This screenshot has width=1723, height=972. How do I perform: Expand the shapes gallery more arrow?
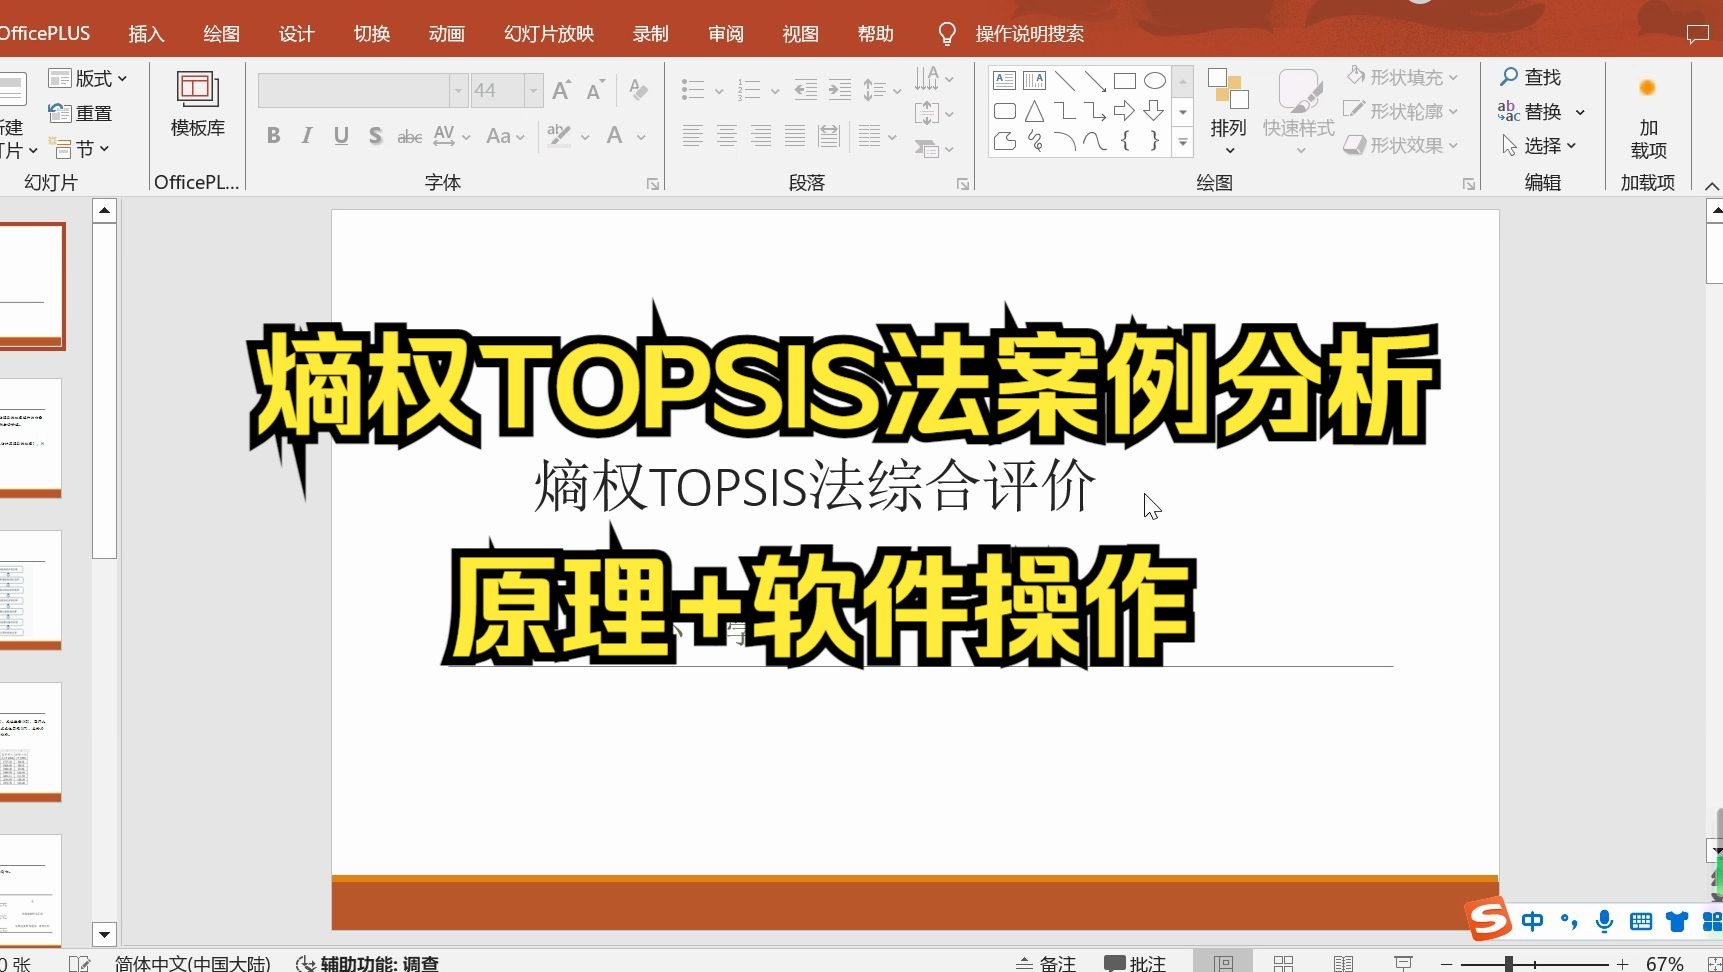click(1183, 143)
